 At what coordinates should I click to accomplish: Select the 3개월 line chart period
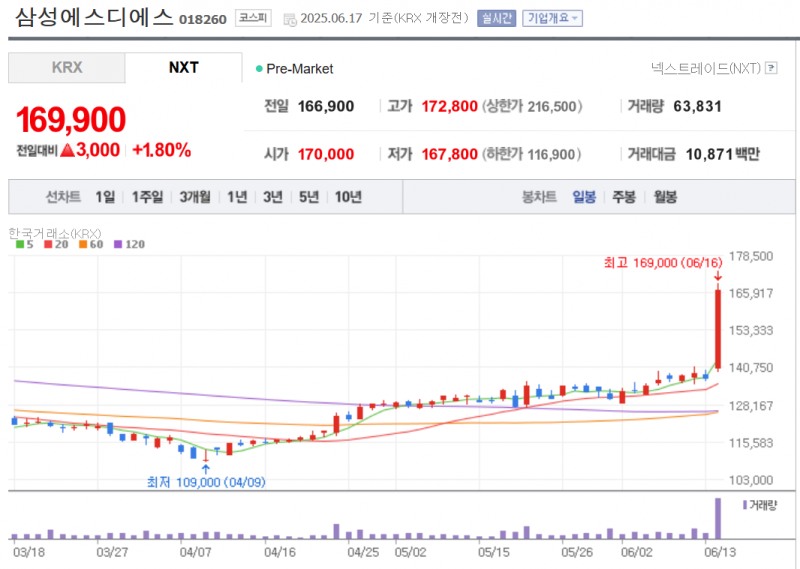[x=195, y=196]
